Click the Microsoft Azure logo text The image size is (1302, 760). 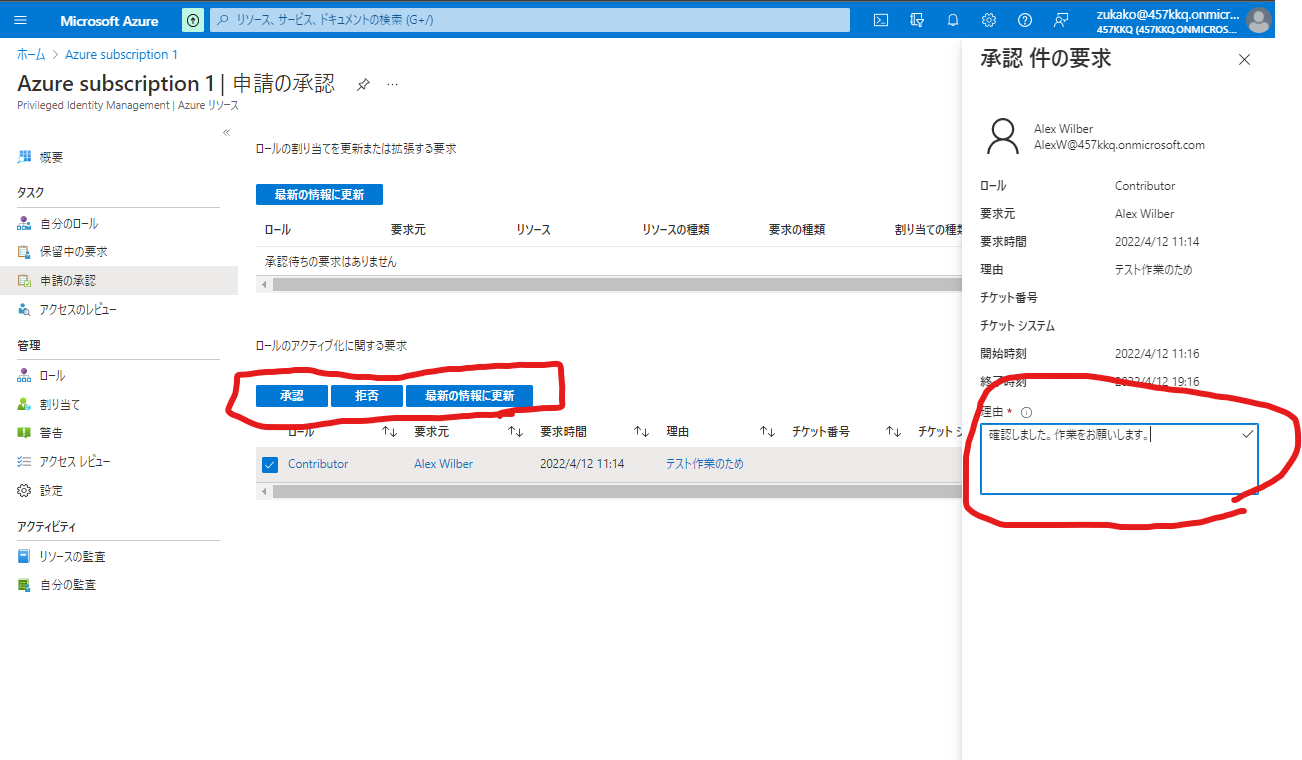pyautogui.click(x=109, y=21)
